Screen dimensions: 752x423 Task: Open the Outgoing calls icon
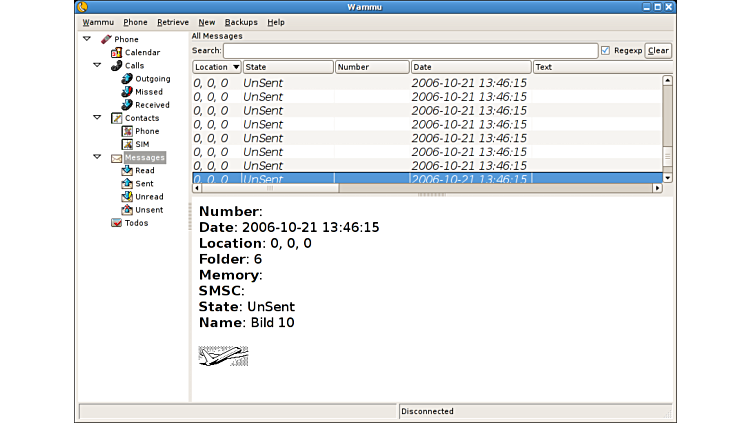(x=127, y=78)
